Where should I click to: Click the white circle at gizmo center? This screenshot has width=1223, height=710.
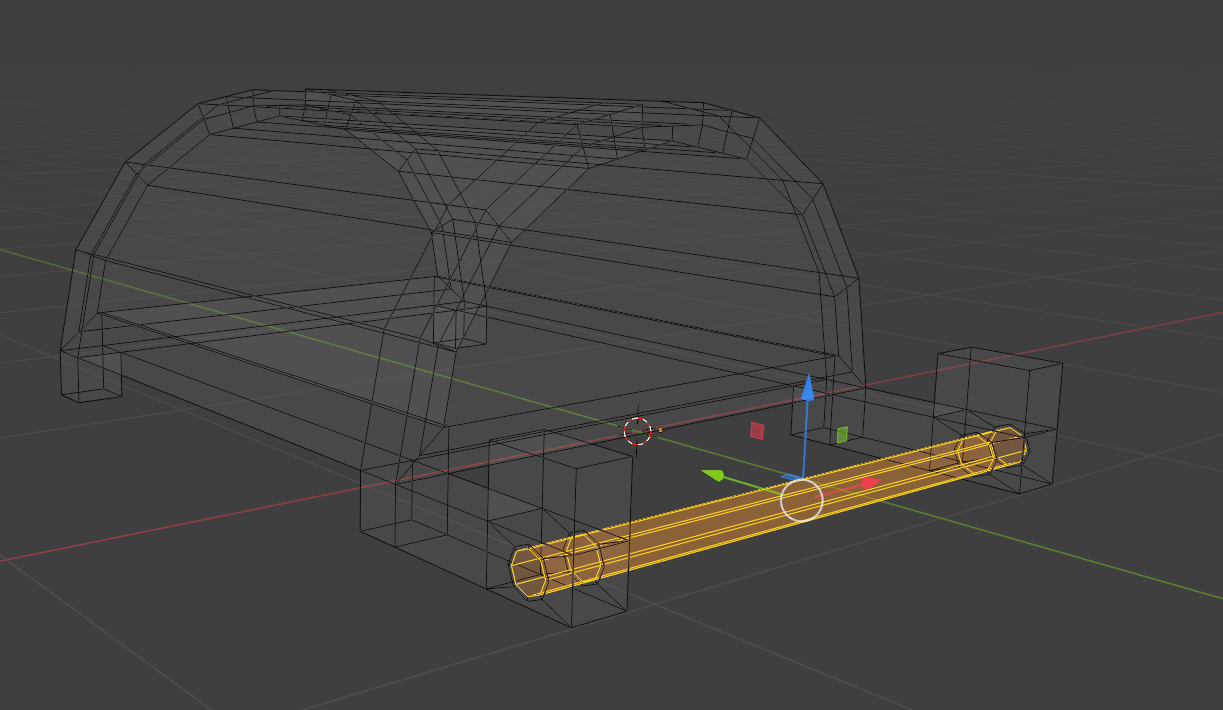(x=801, y=500)
